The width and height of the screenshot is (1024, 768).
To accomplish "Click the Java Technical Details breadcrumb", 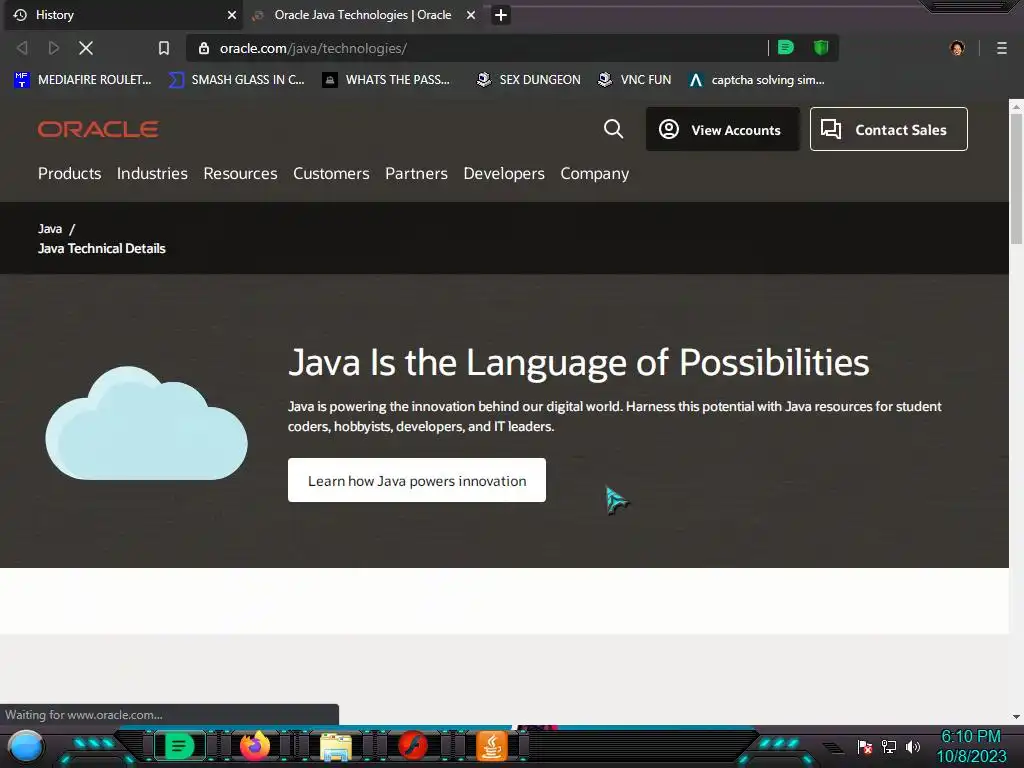I will pyautogui.click(x=101, y=249).
